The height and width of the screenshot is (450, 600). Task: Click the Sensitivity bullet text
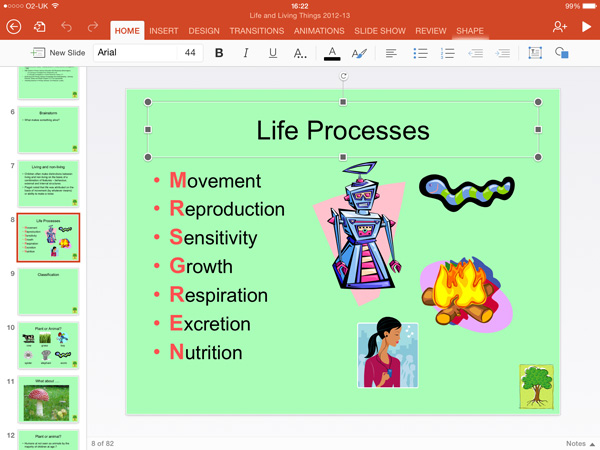coord(214,237)
